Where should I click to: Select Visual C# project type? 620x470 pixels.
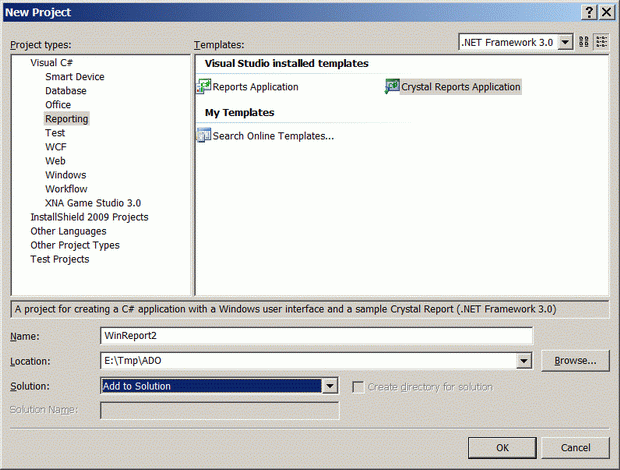[x=51, y=63]
